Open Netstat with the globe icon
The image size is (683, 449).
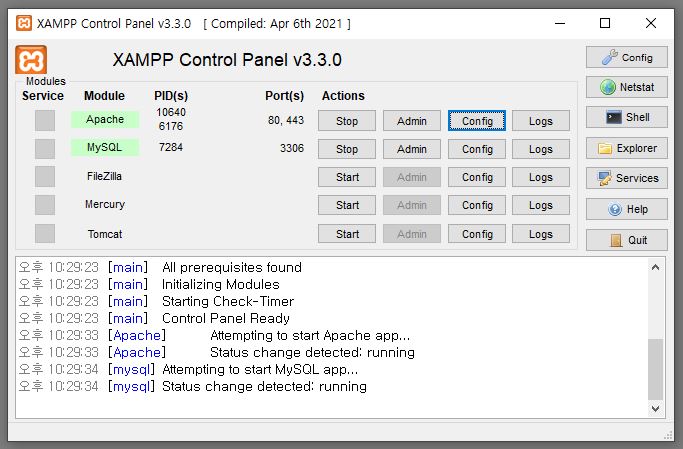pos(626,87)
